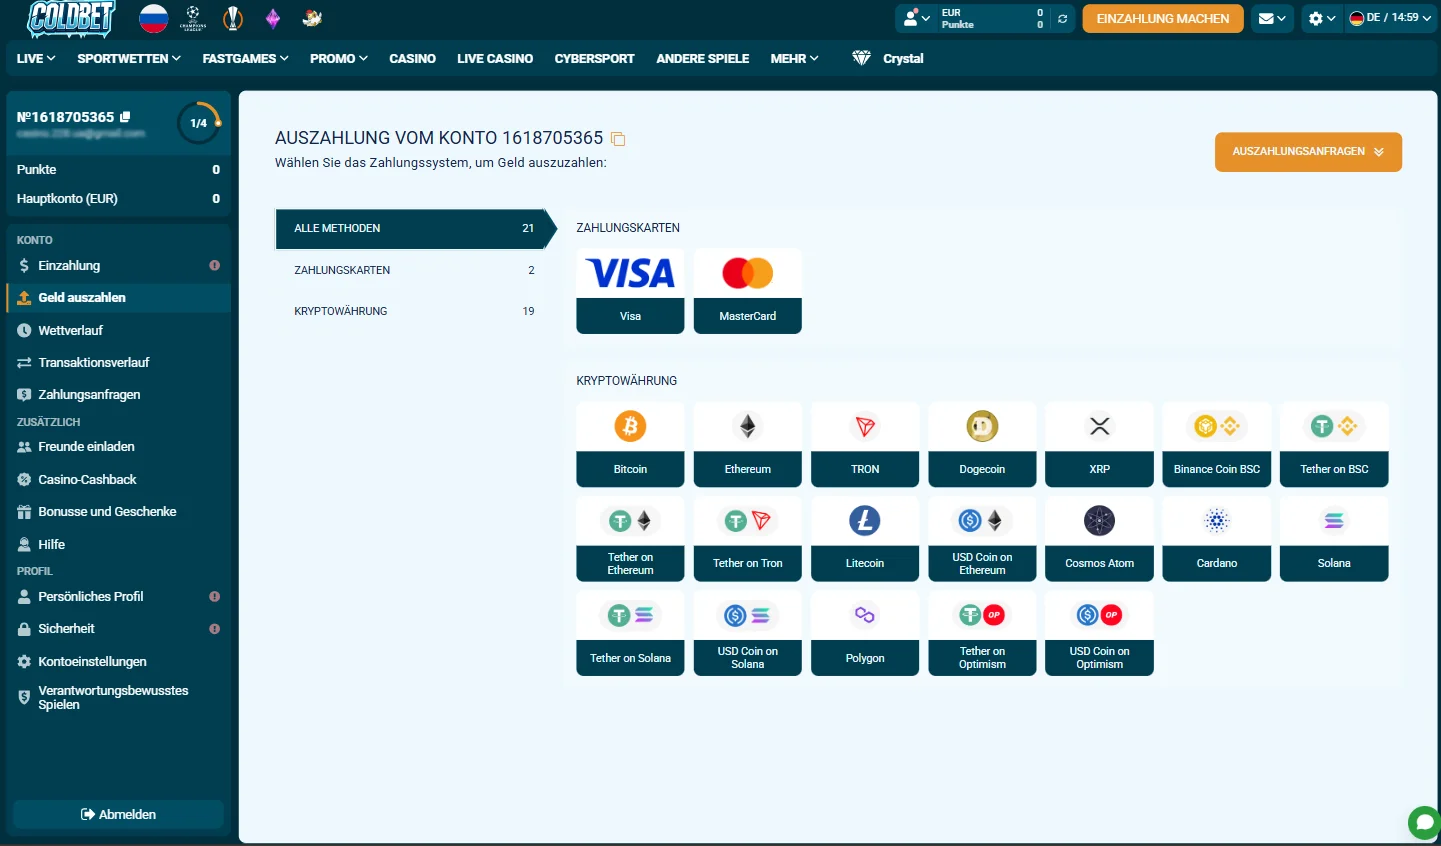
Task: Select the Ethereum withdrawal tile
Action: pos(747,444)
